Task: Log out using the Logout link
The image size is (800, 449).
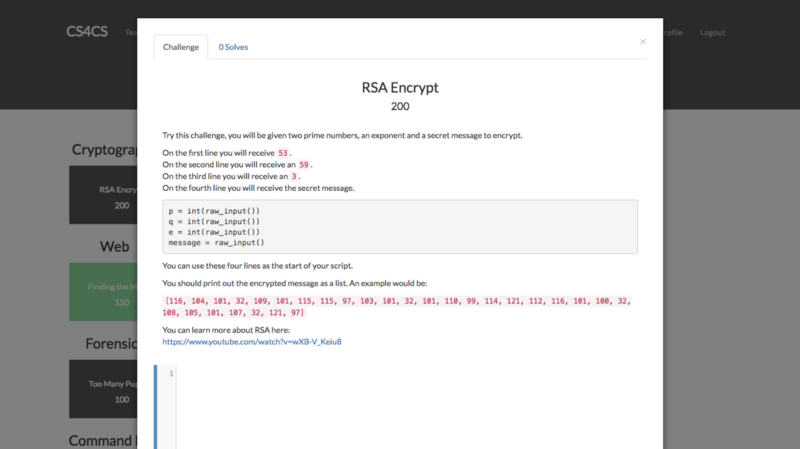Action: point(712,32)
